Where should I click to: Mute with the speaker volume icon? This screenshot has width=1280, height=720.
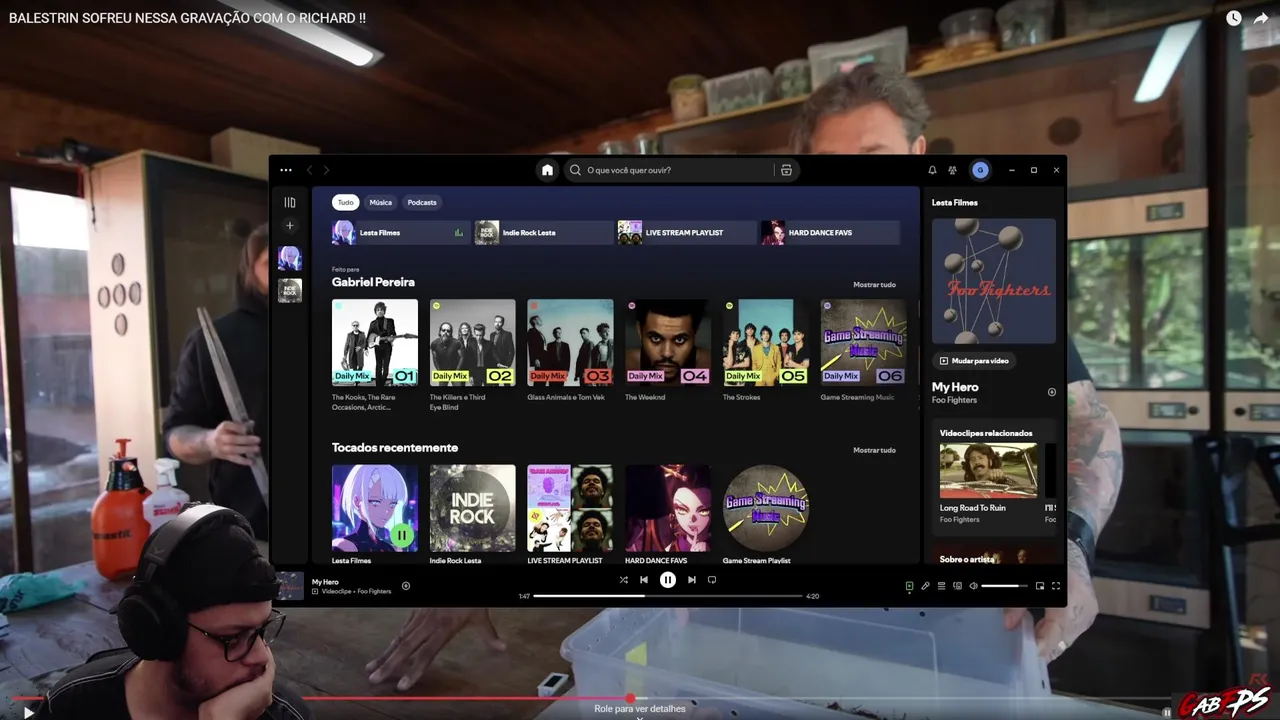coord(973,586)
